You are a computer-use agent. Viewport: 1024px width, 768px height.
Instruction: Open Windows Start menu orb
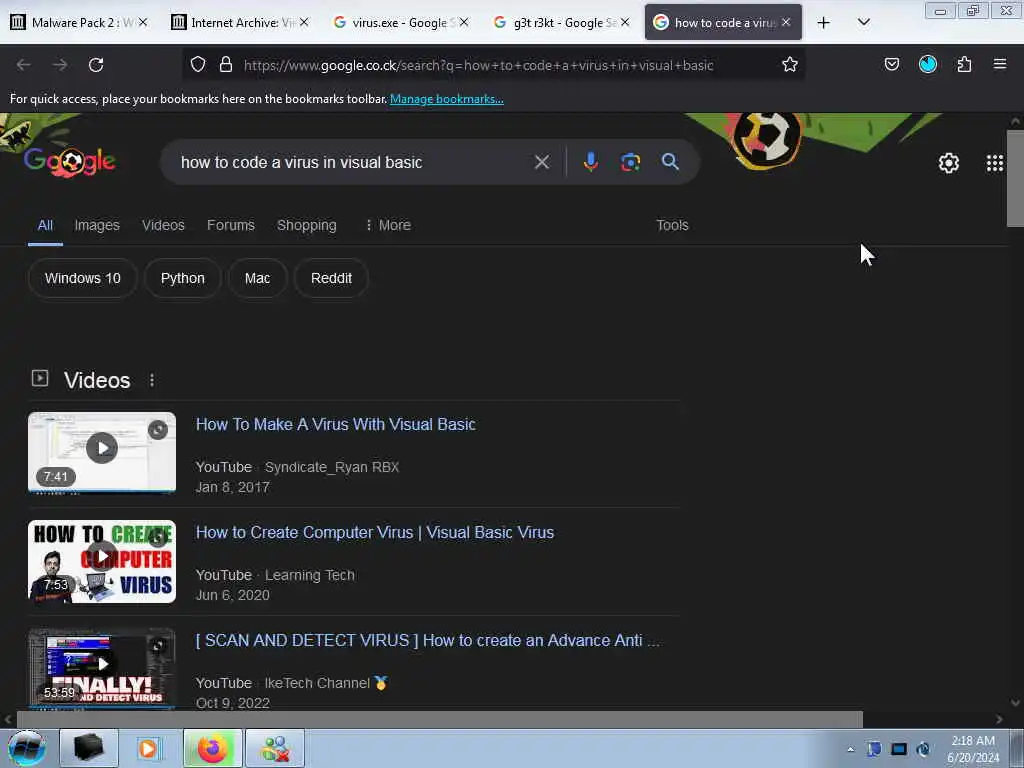(x=26, y=748)
